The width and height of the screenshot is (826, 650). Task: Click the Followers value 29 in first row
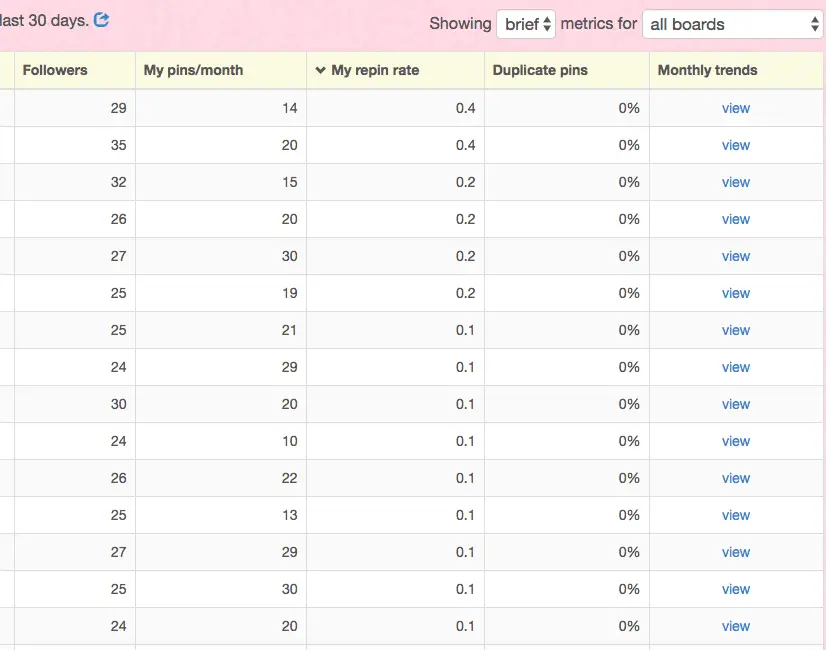click(119, 108)
